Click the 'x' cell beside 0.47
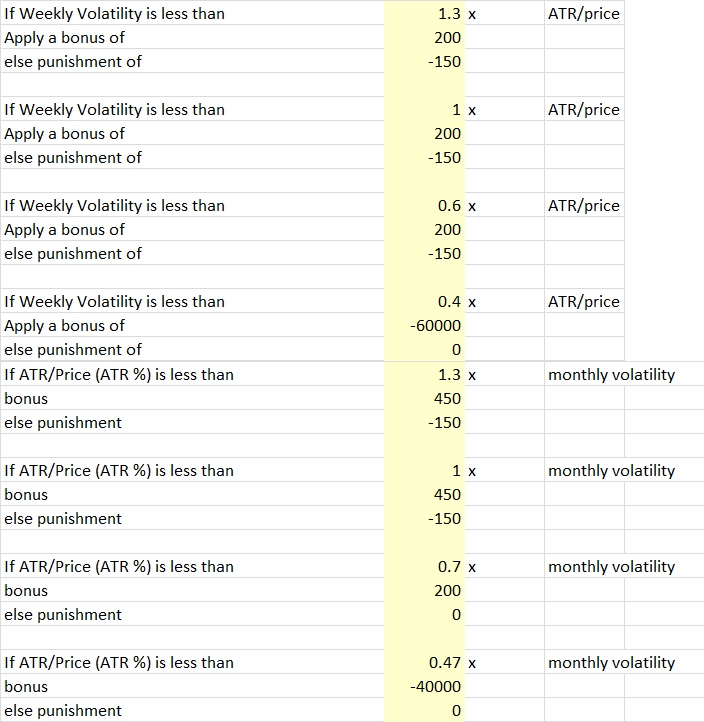 point(505,662)
